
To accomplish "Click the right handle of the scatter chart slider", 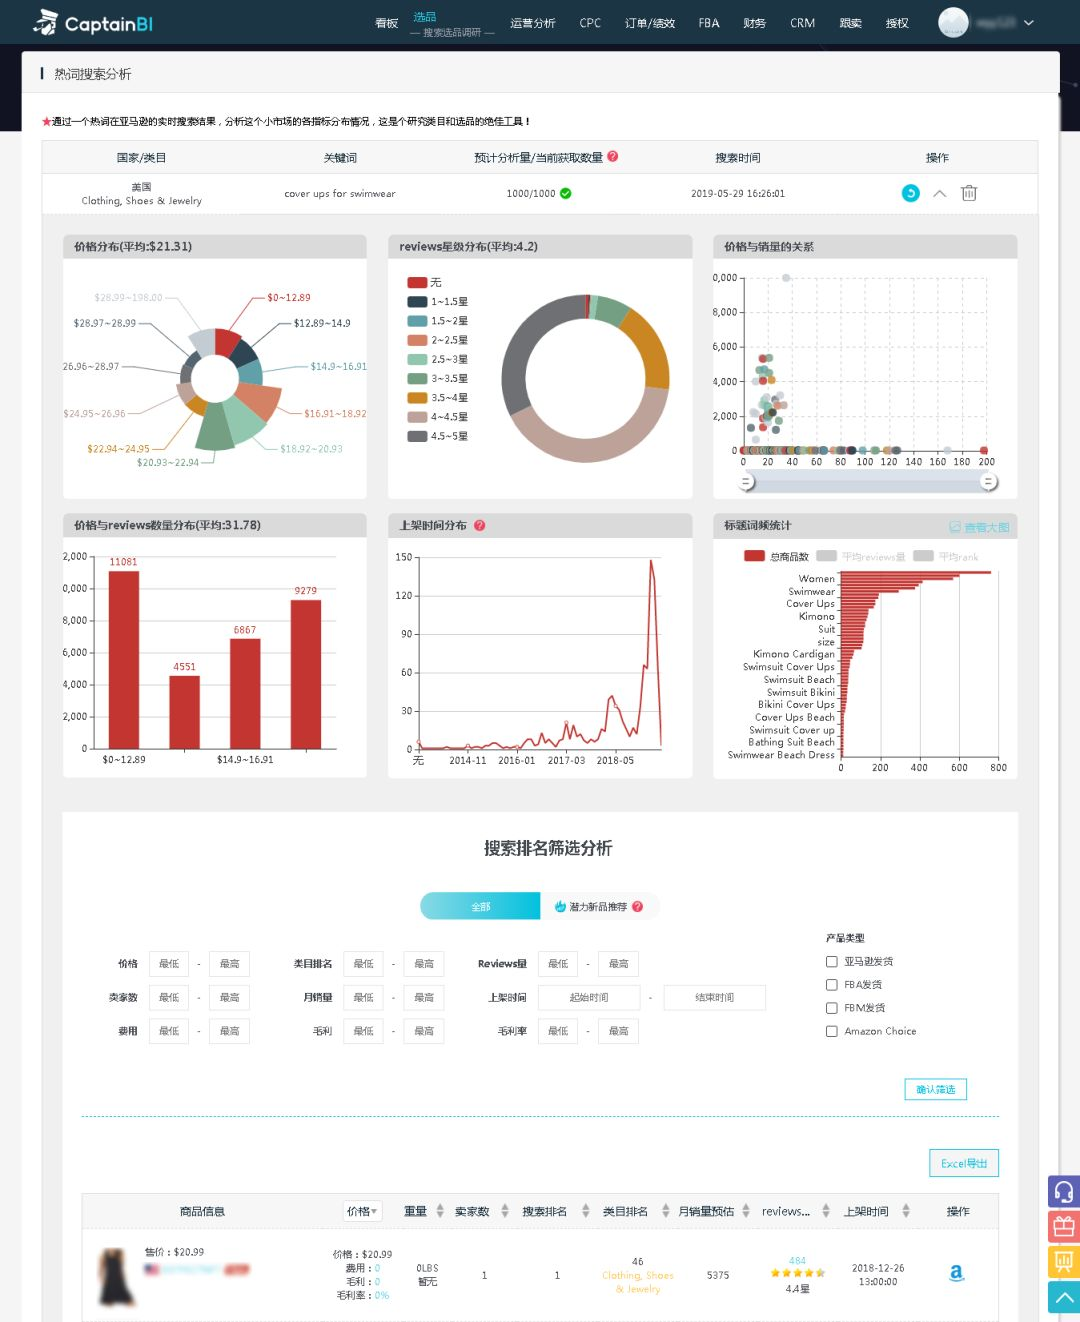I will pyautogui.click(x=988, y=482).
